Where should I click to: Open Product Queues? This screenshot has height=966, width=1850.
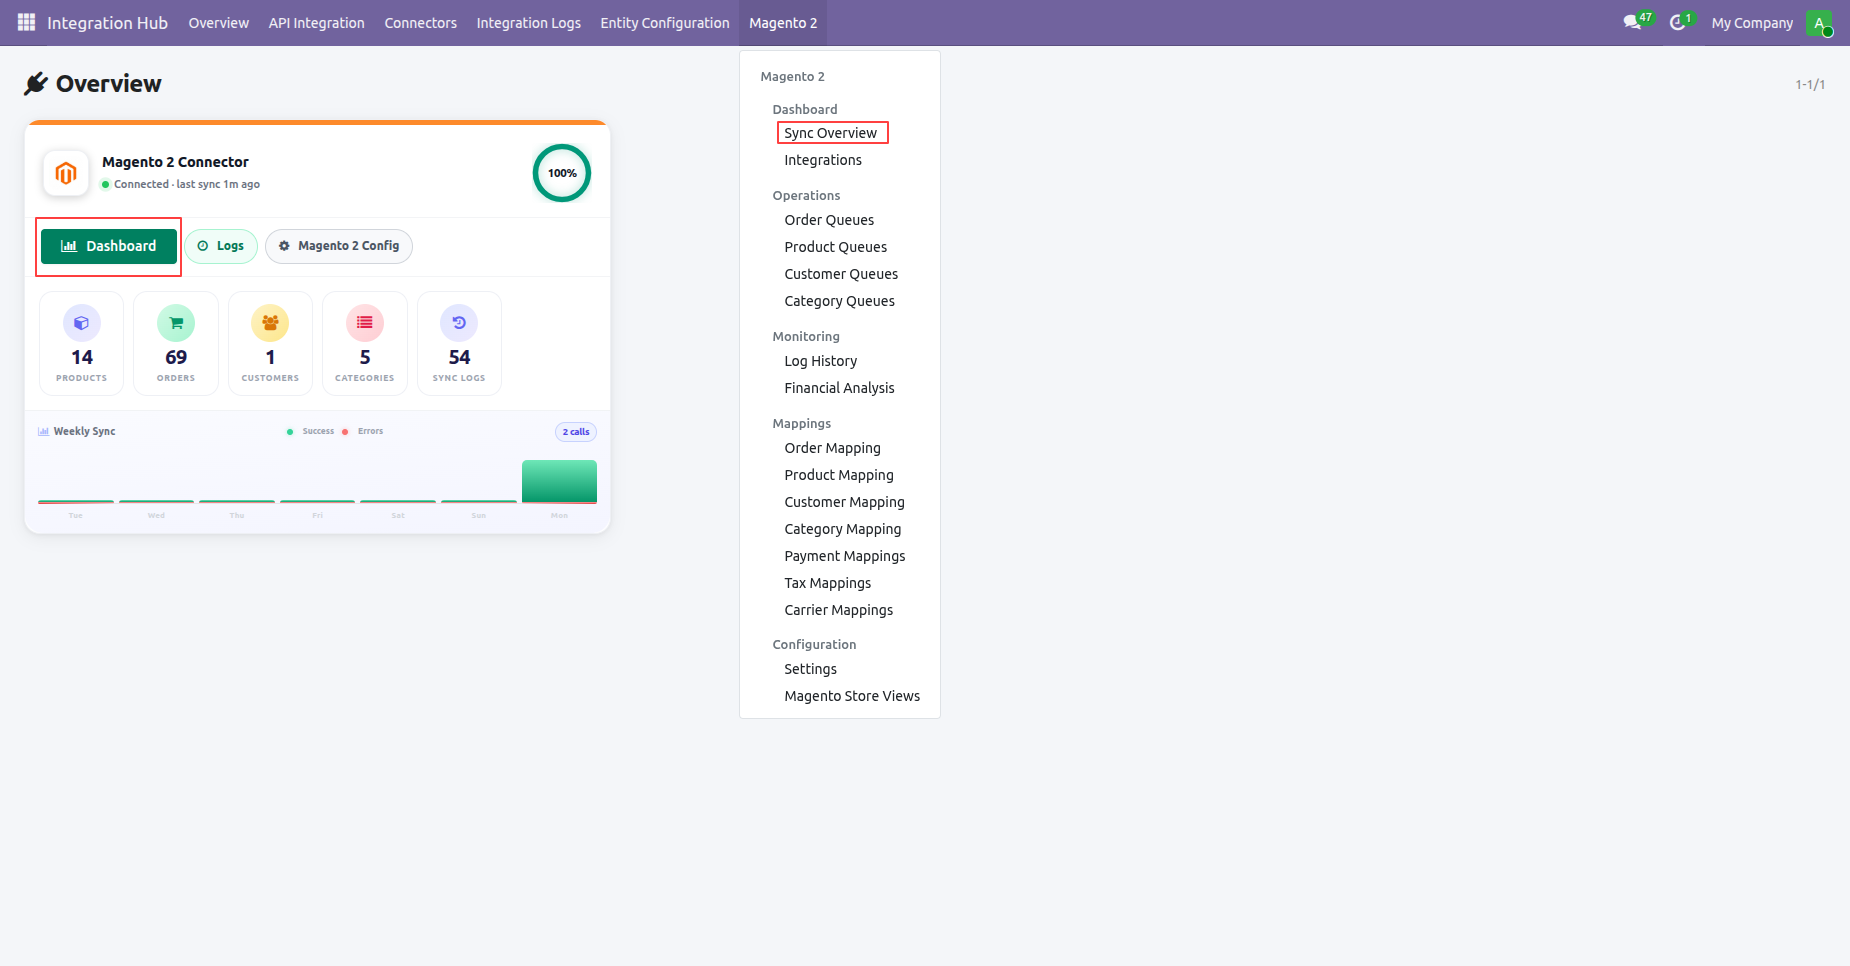(836, 247)
